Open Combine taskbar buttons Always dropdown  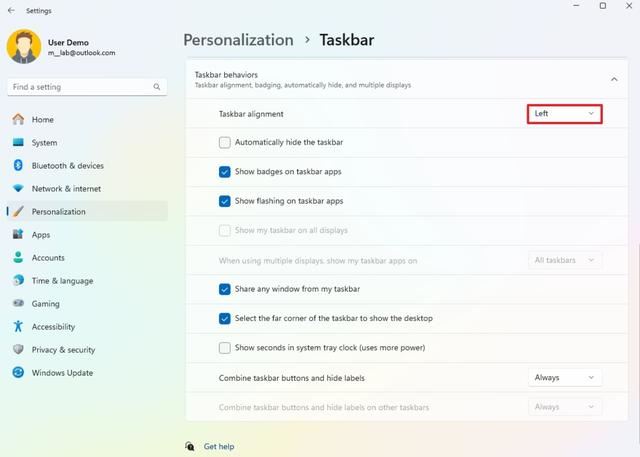(x=565, y=378)
